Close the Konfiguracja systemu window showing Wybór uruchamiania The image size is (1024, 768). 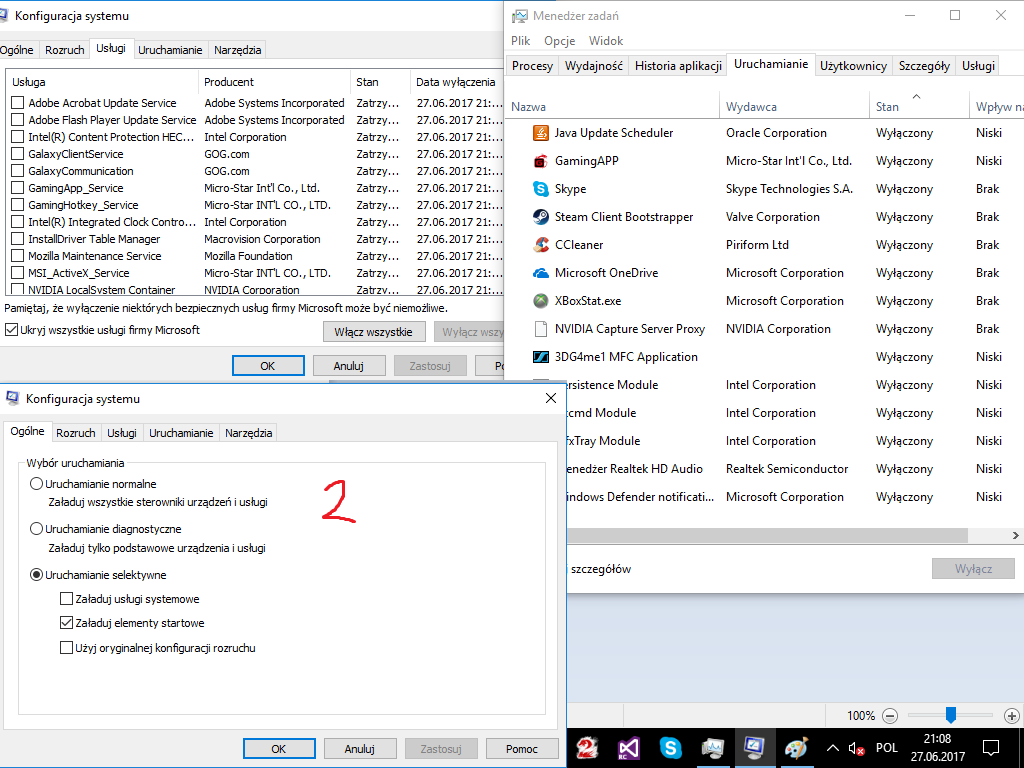(551, 398)
